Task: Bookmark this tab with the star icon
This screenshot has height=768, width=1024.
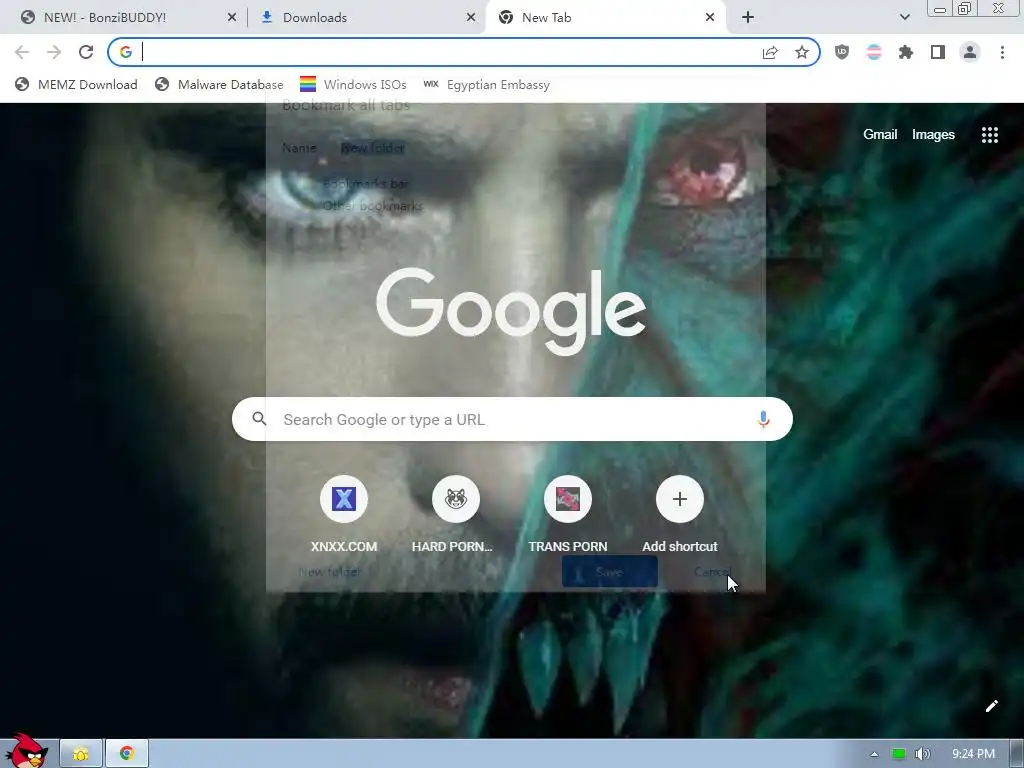Action: click(802, 52)
